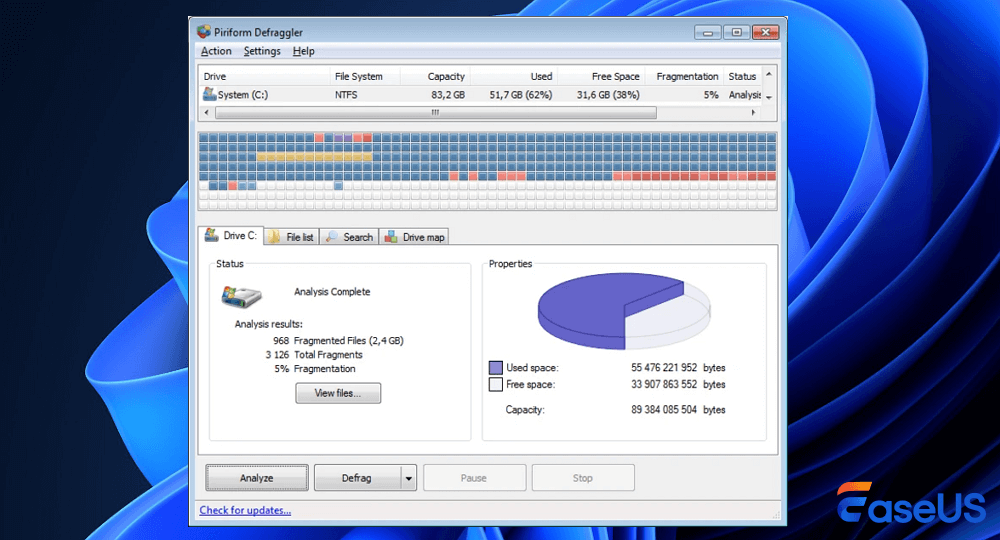Expand the Defrag dropdown arrow

[409, 478]
